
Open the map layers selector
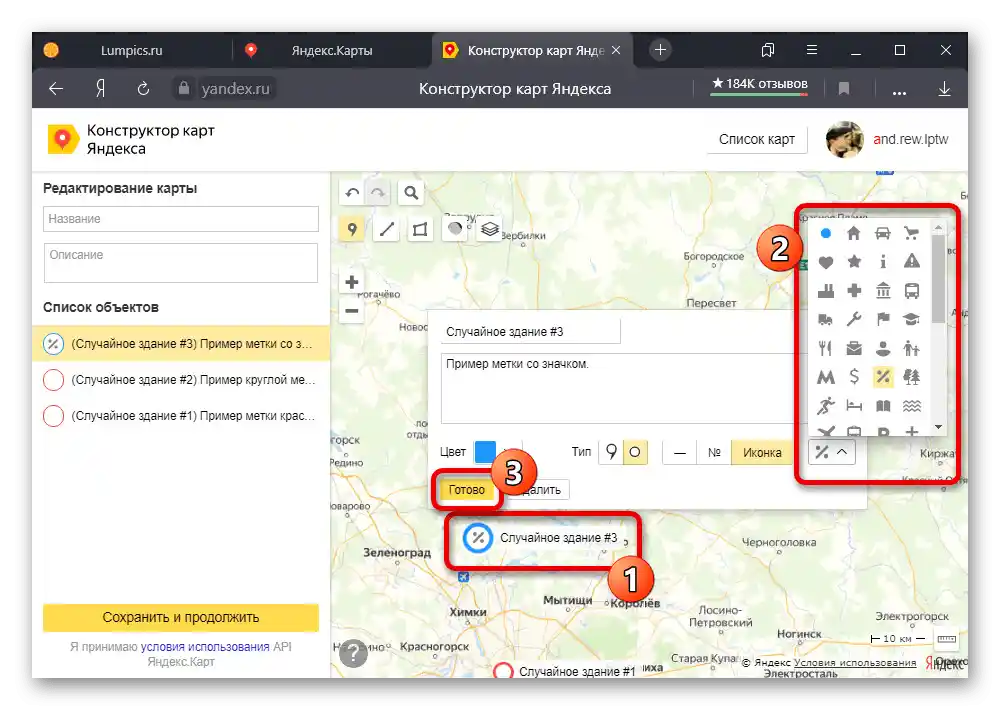[x=489, y=229]
